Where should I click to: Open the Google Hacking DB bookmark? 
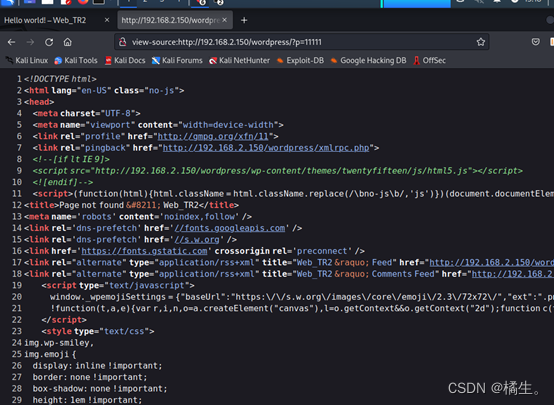pos(369,60)
